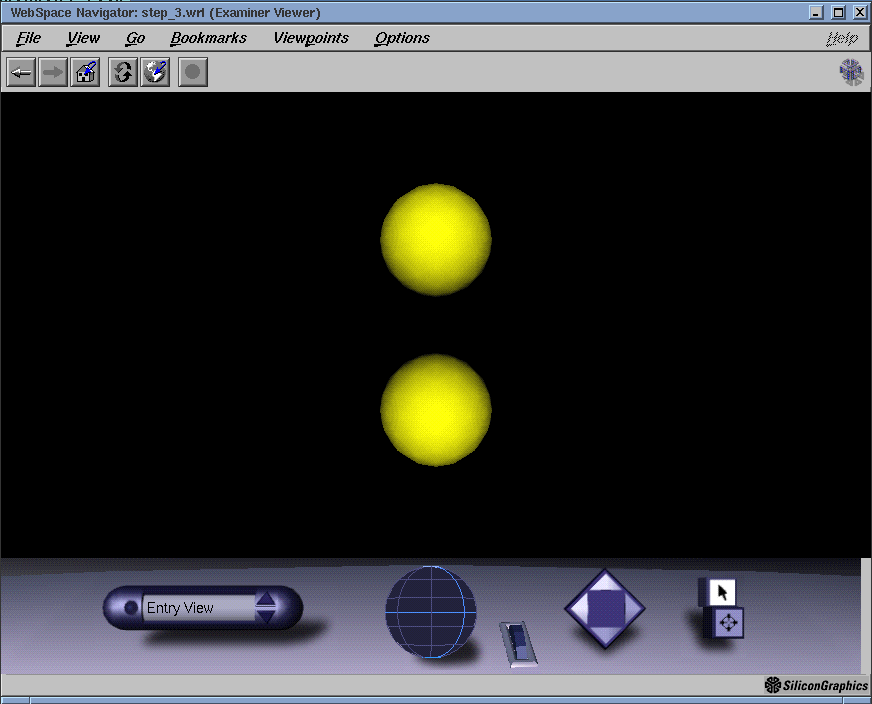The image size is (872, 704).
Task: Close the WebSpace Navigator window
Action: [x=860, y=12]
